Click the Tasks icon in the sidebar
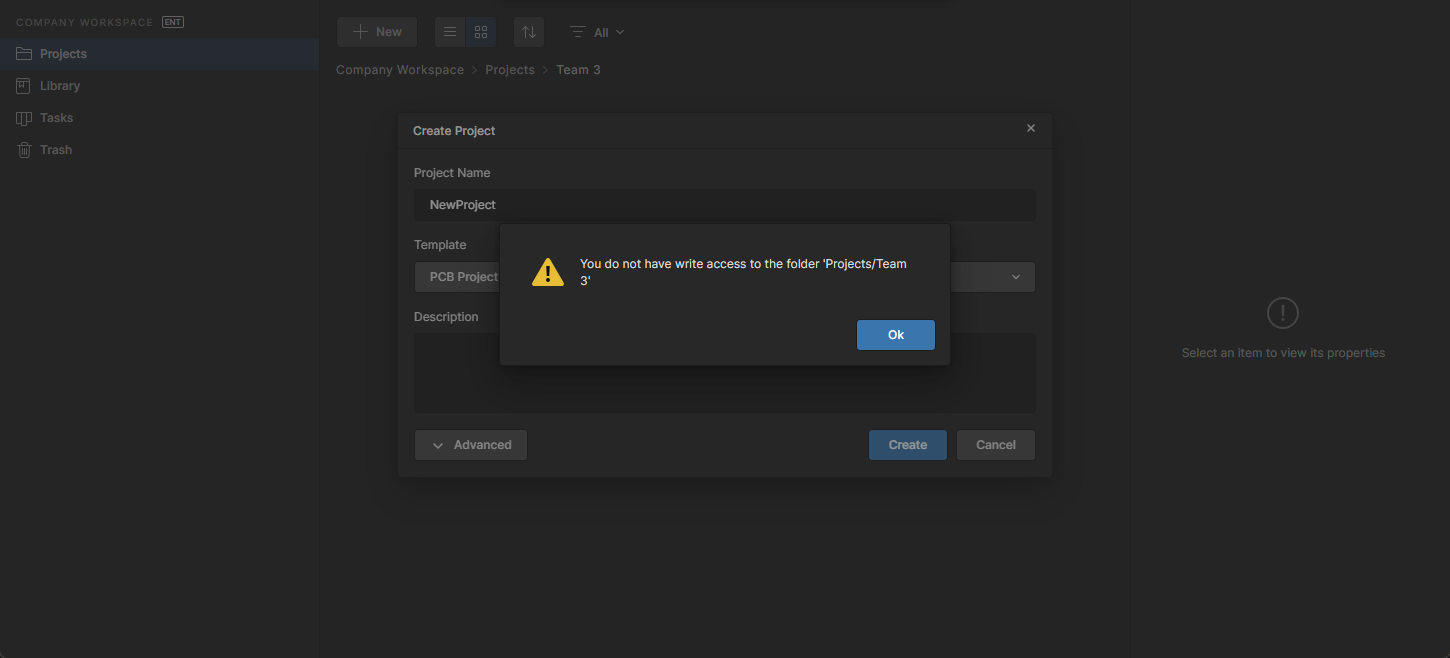 24,118
